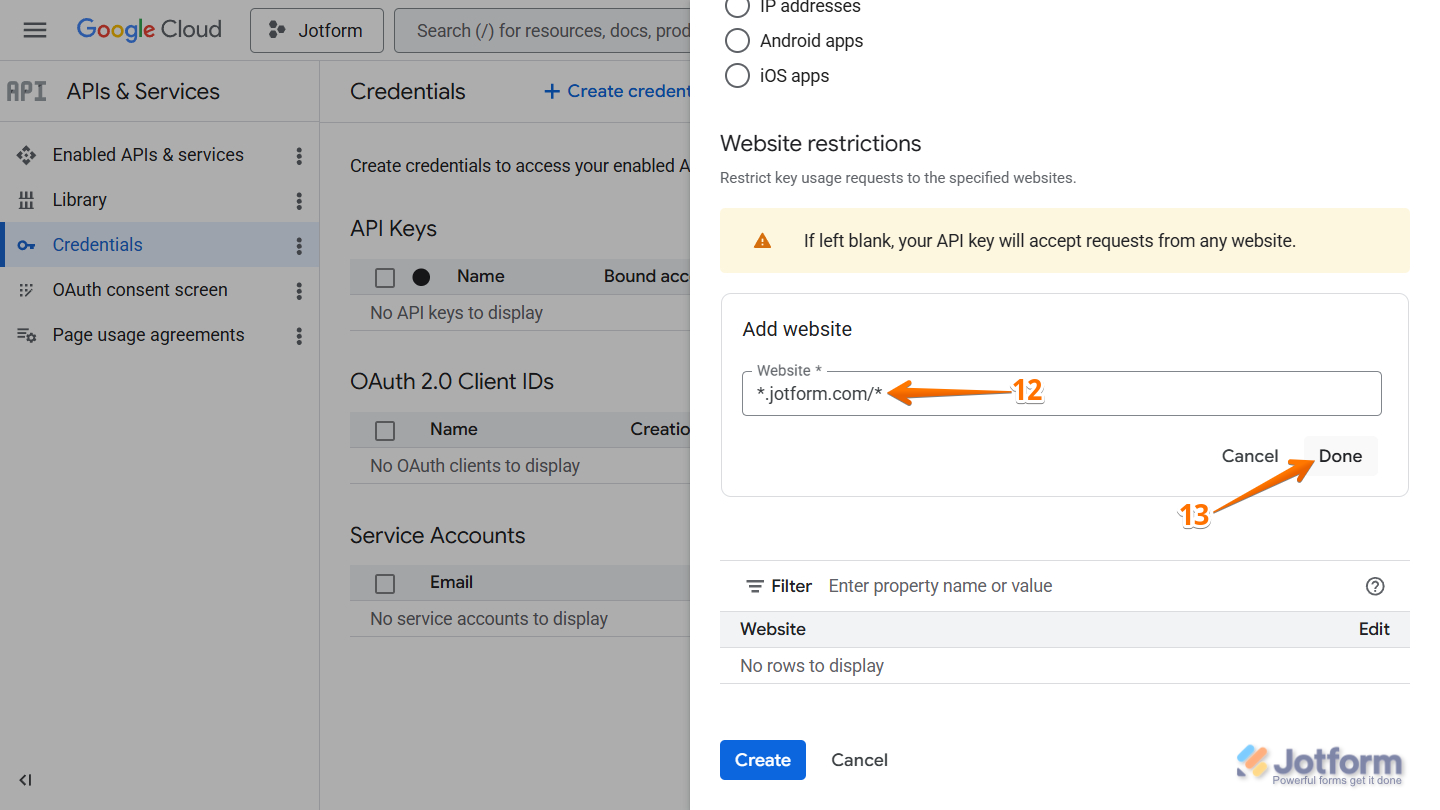1440x810 pixels.
Task: Toggle the API Keys select-all checkbox
Action: point(385,276)
